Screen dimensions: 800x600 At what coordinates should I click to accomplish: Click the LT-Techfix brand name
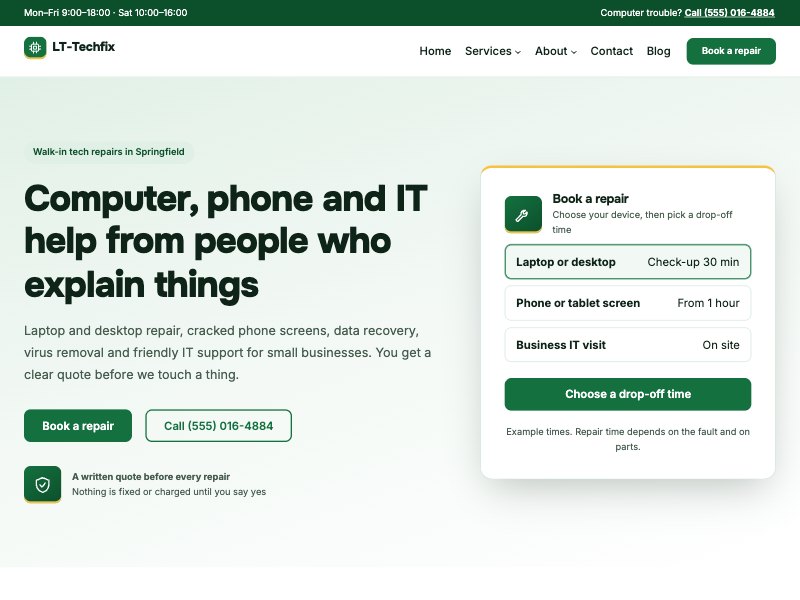point(84,47)
